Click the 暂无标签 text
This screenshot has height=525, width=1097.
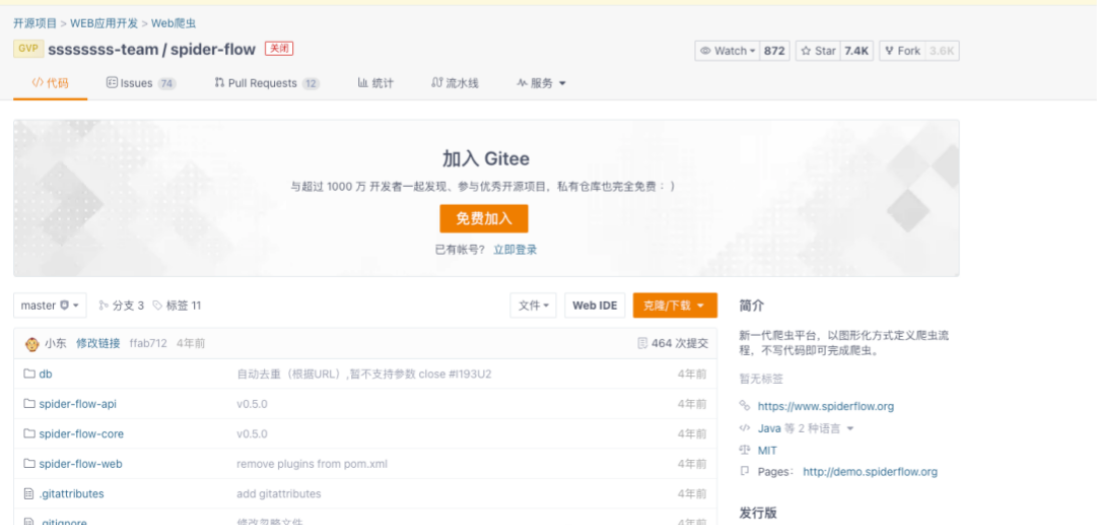coord(761,379)
